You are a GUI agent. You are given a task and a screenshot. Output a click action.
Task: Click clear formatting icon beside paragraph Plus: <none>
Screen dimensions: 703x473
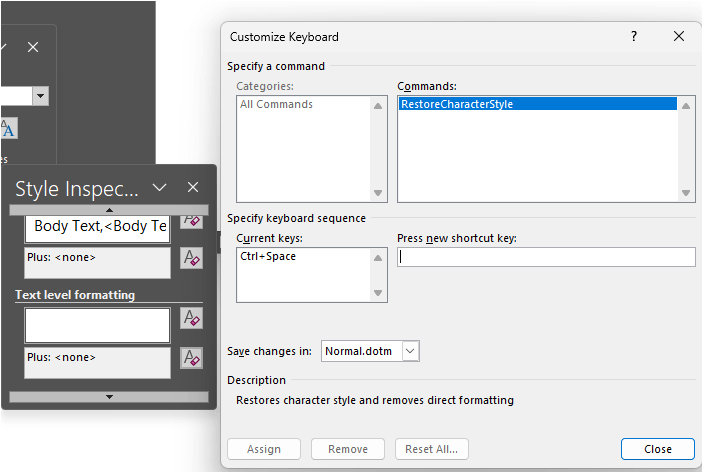tap(192, 258)
